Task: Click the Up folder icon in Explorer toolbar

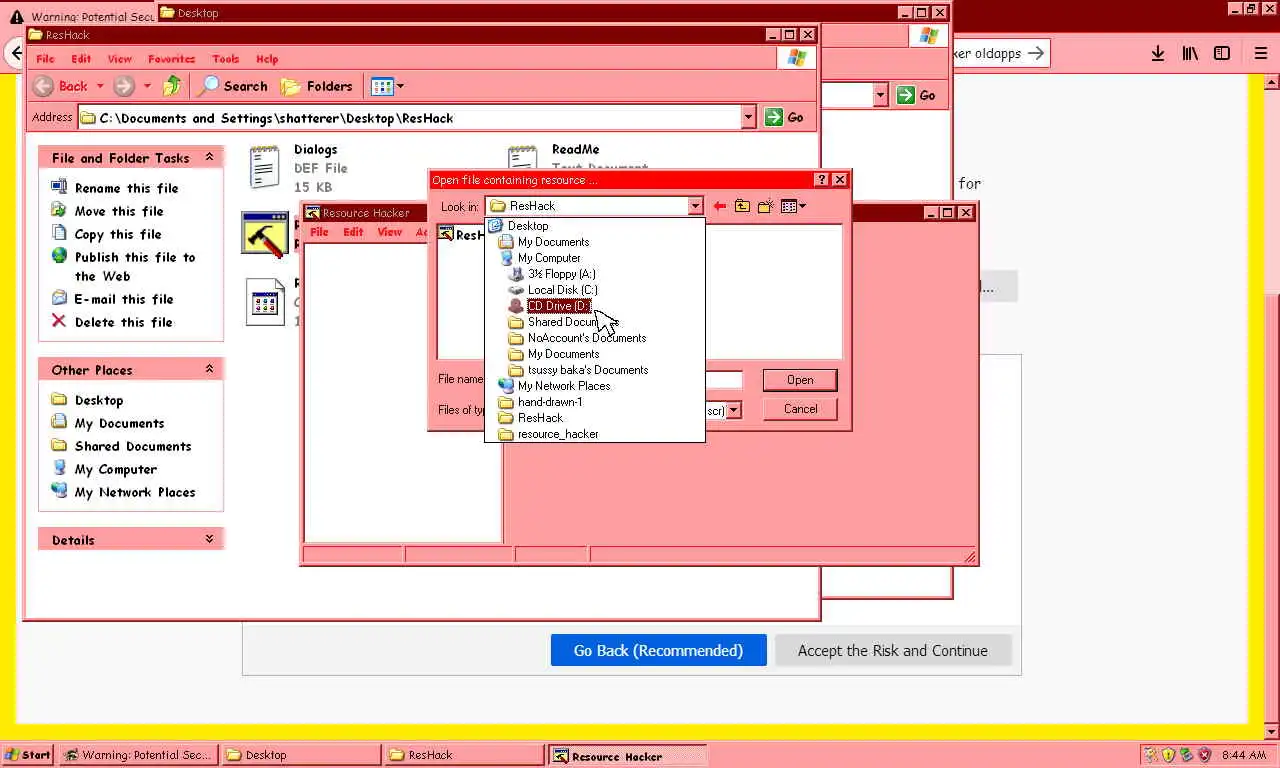Action: [x=172, y=86]
